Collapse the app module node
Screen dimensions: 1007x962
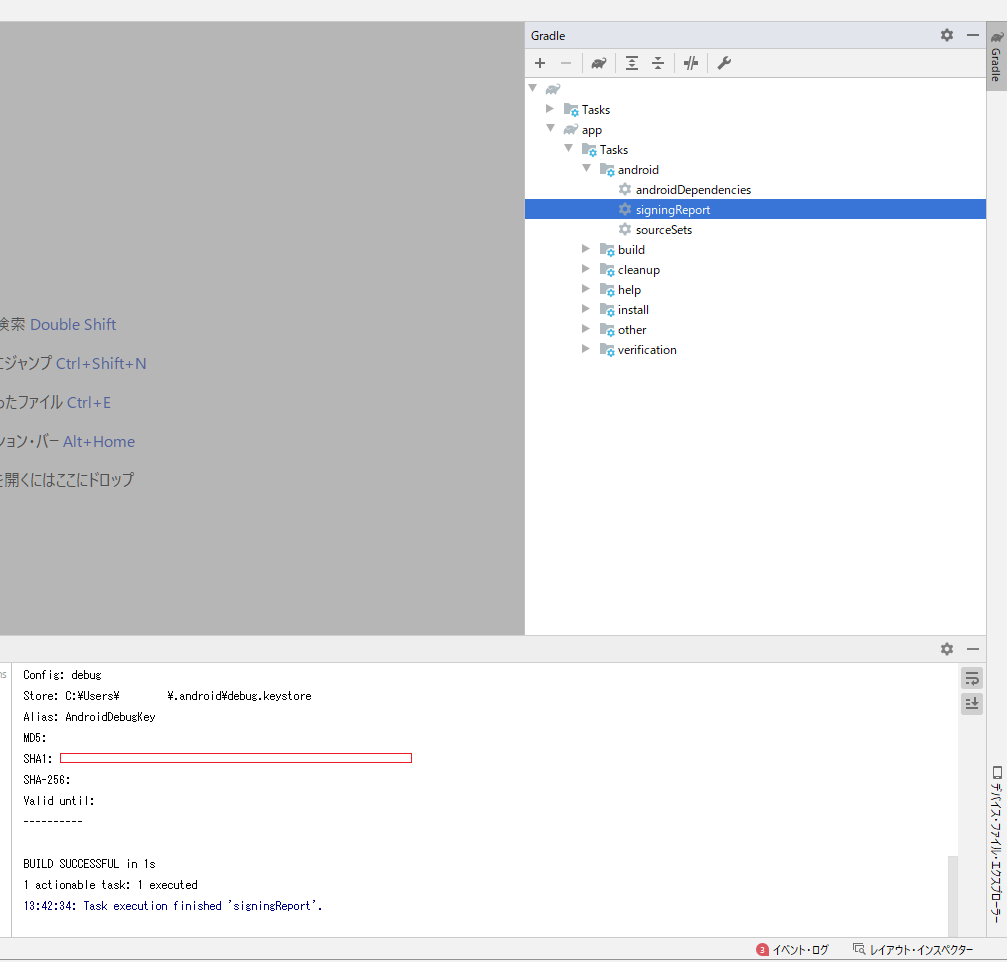coord(550,128)
